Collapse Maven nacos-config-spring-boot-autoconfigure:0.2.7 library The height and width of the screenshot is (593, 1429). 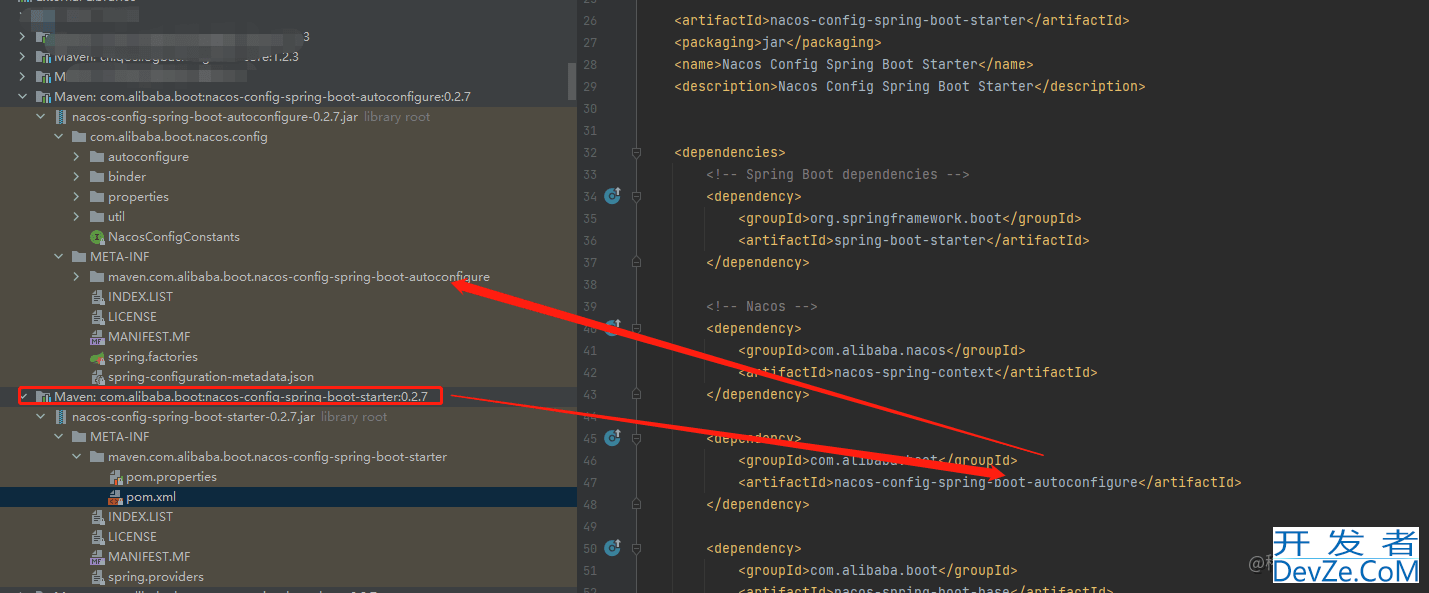tap(22, 97)
